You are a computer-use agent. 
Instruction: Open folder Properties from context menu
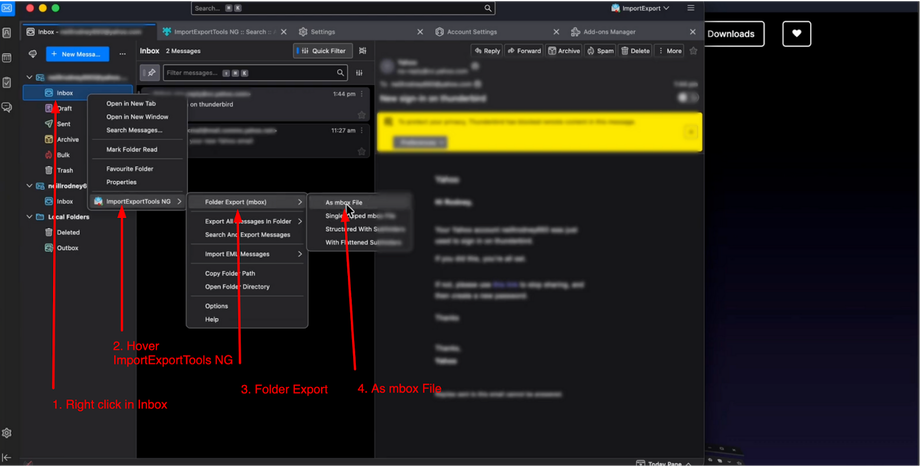point(138,182)
